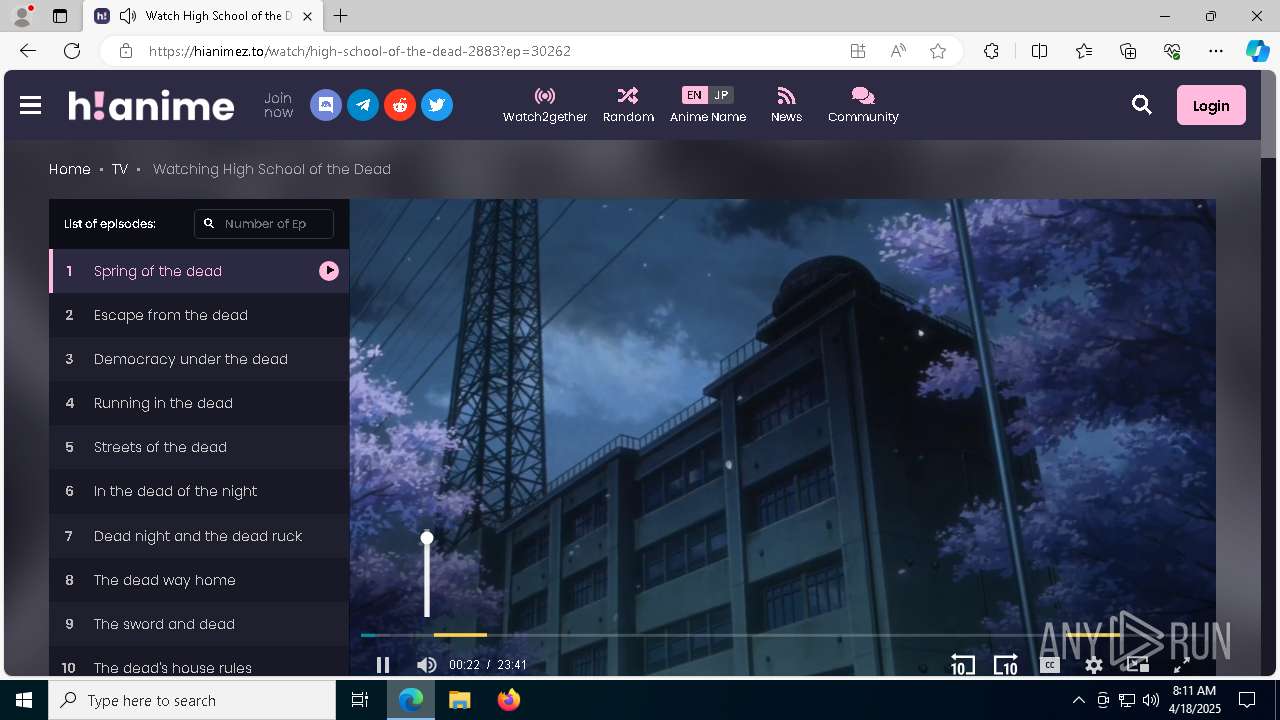Image resolution: width=1280 pixels, height=720 pixels.
Task: Open the News section
Action: (x=786, y=105)
